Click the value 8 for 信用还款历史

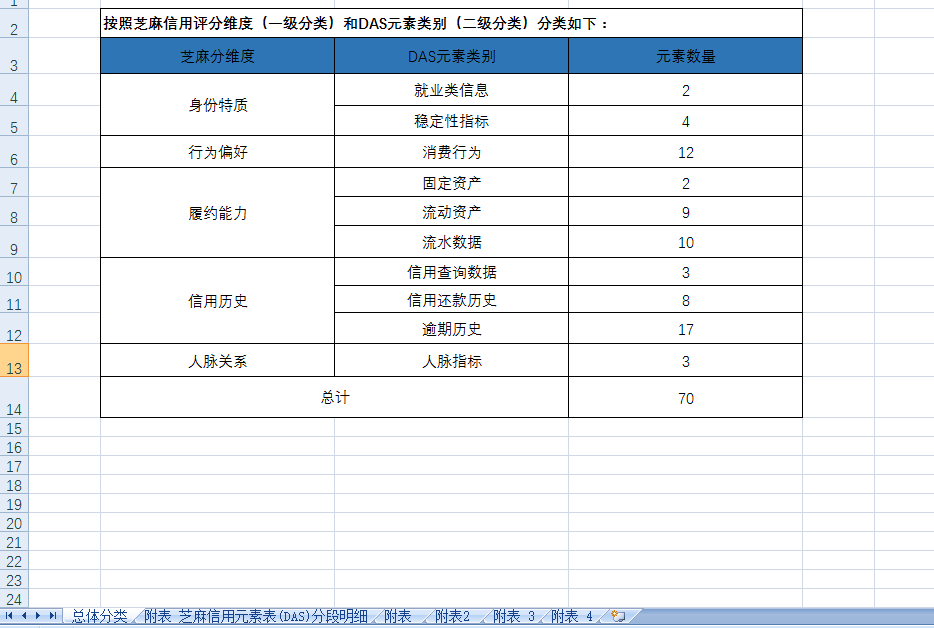(x=686, y=300)
